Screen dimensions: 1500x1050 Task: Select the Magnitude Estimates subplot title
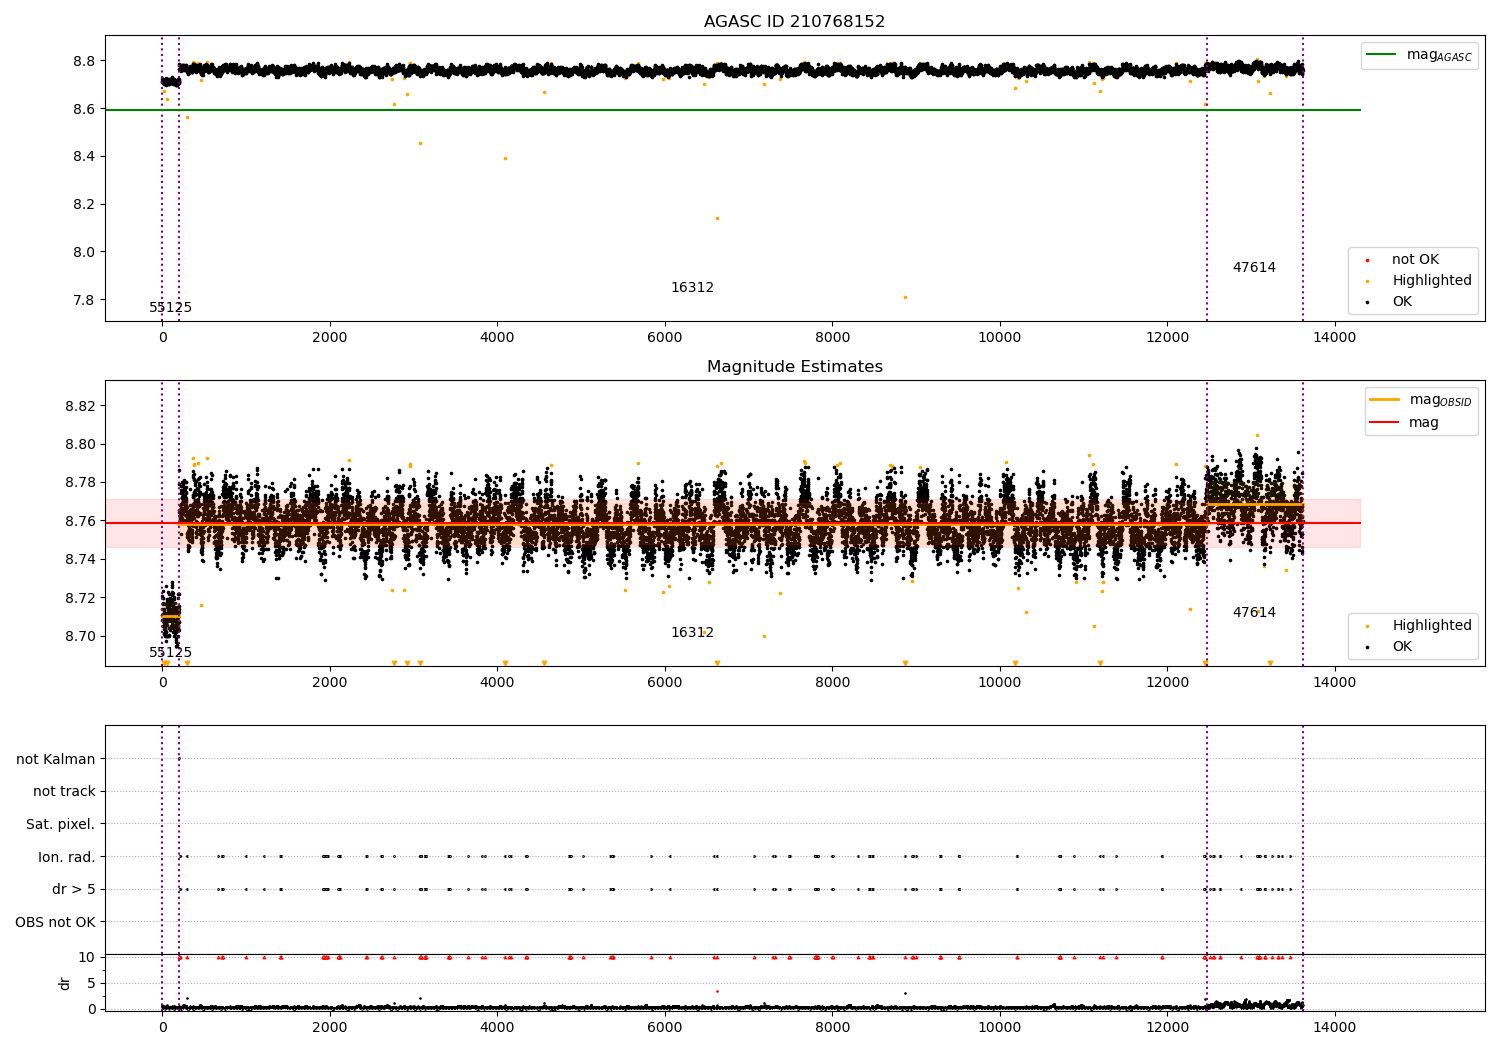[794, 367]
